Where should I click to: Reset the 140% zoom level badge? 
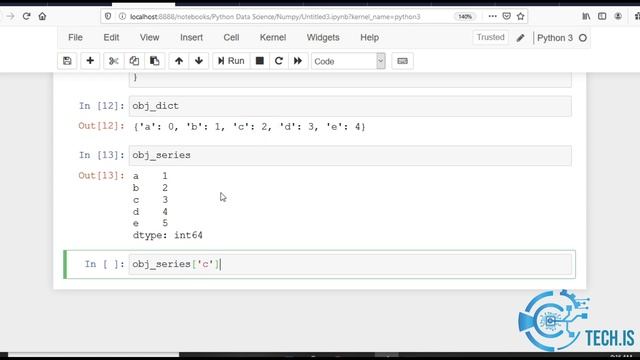464,17
